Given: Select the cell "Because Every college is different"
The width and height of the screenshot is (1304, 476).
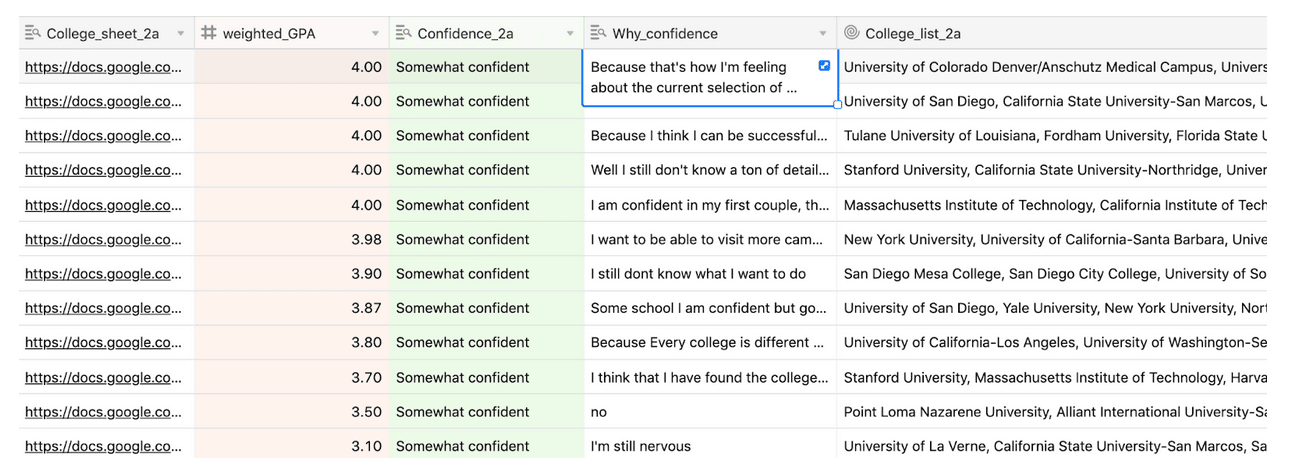Looking at the screenshot, I should (710, 342).
